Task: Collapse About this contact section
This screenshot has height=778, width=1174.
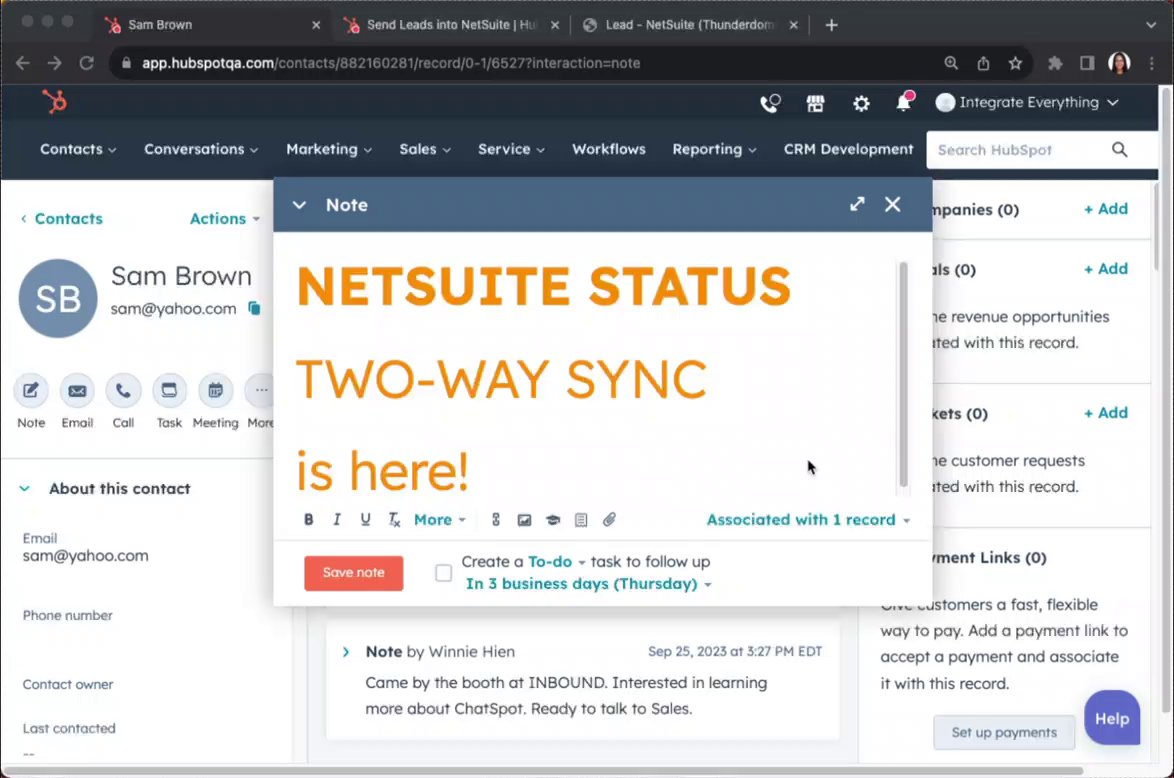Action: pos(25,488)
